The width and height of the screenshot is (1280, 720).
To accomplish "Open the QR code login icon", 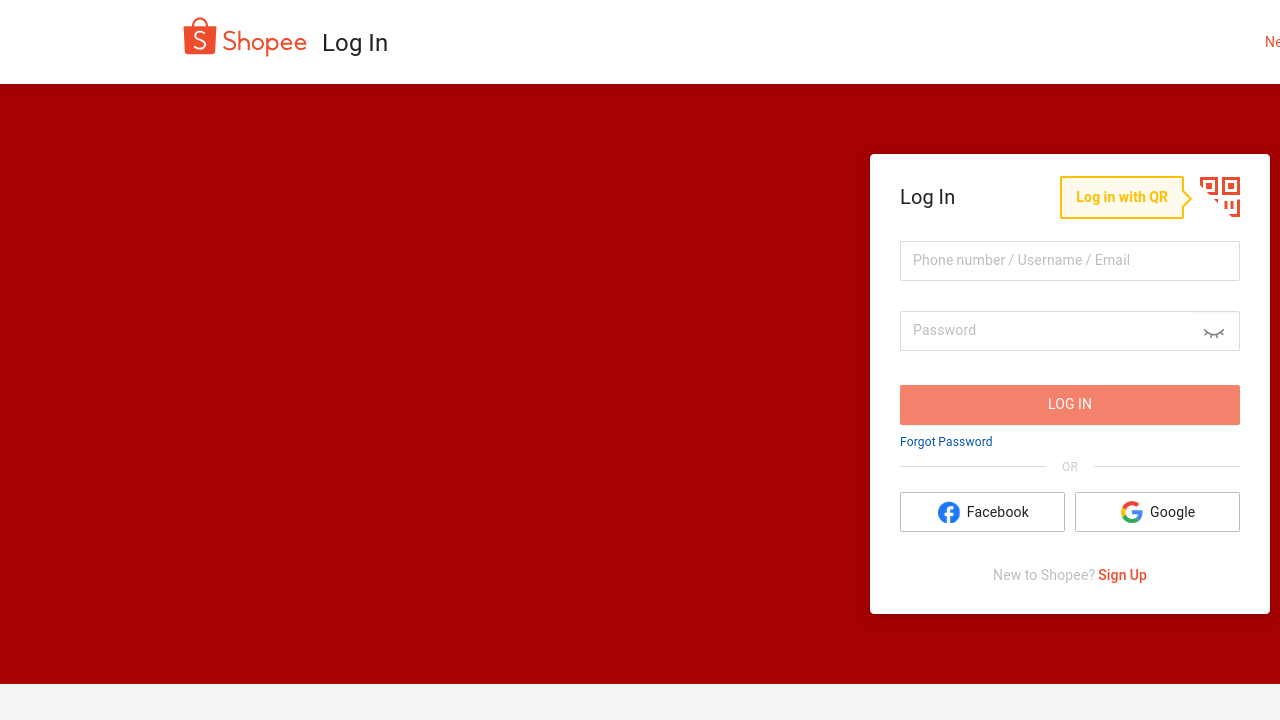I will [x=1220, y=197].
